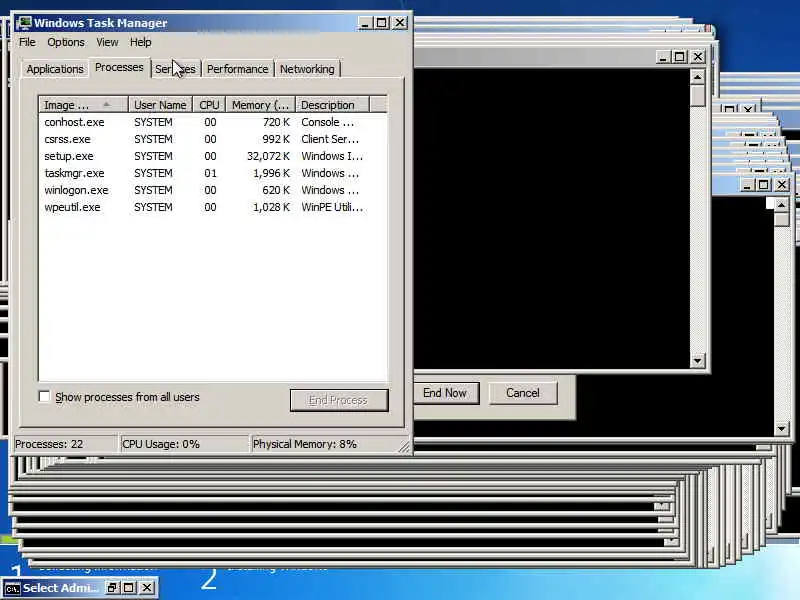Screen dimensions: 800x600
Task: Maximize the minimized Select Admi... window
Action: (x=129, y=588)
